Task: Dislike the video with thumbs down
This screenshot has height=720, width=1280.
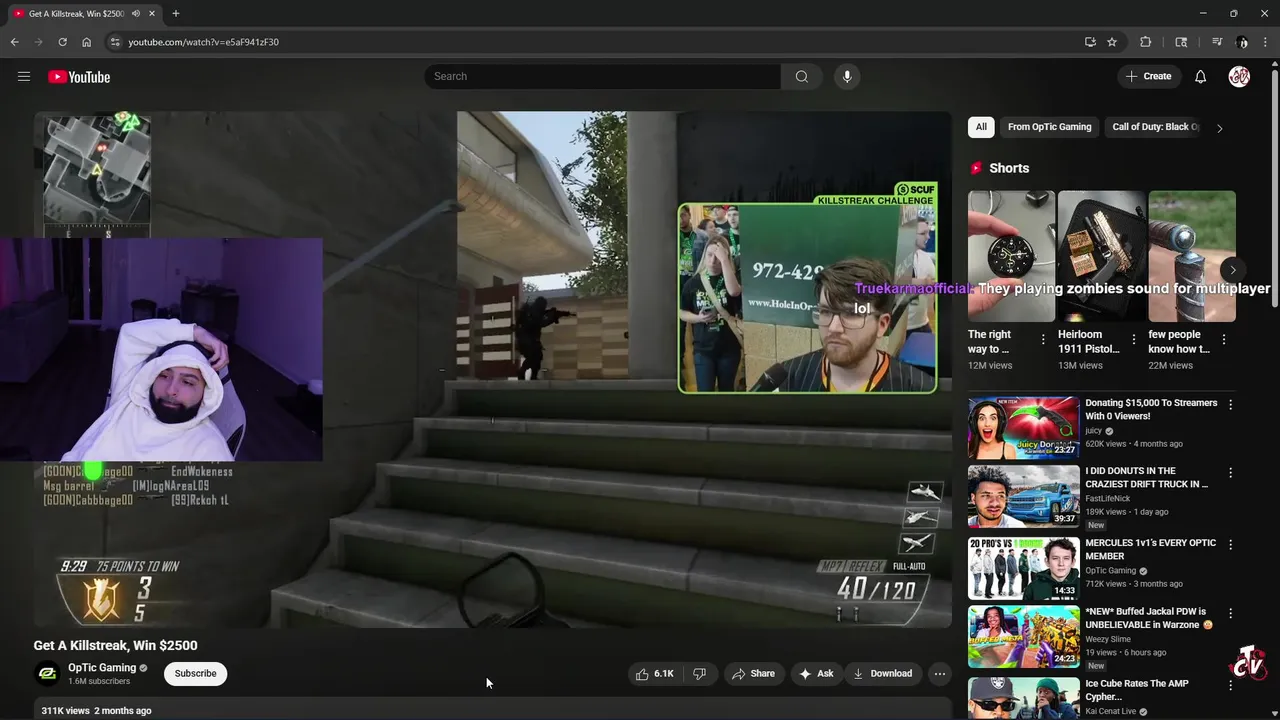Action: click(x=700, y=674)
